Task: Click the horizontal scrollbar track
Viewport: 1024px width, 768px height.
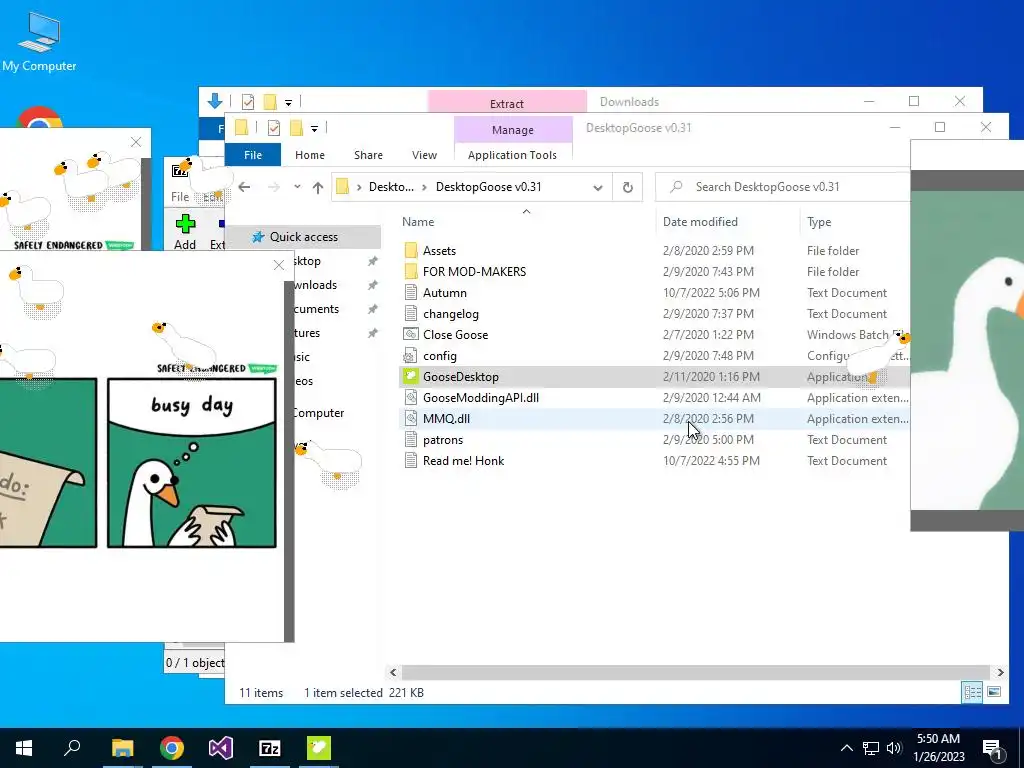Action: pos(696,672)
